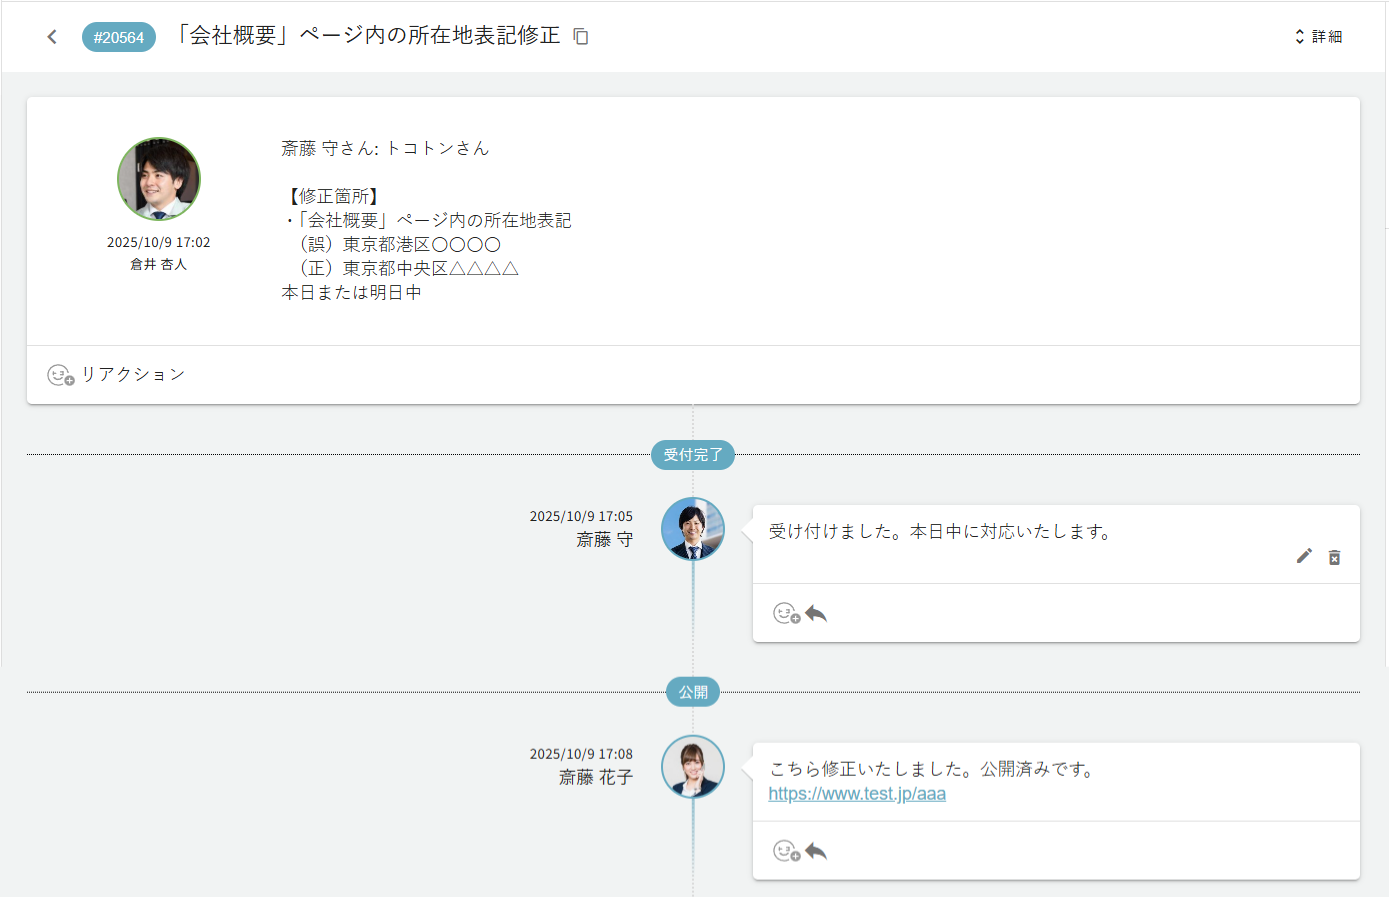This screenshot has height=897, width=1389.
Task: Select the 公開 status badge
Action: 693,691
